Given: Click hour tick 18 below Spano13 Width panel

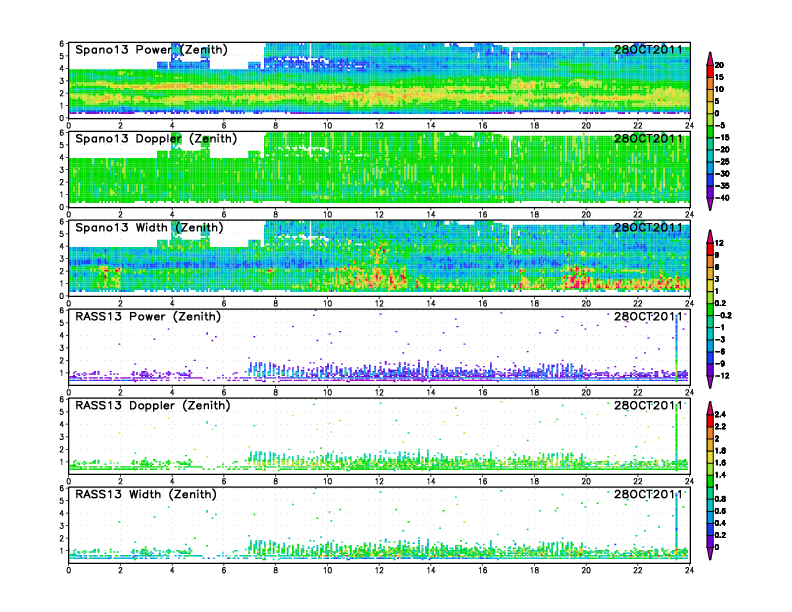Looking at the screenshot, I should (534, 303).
